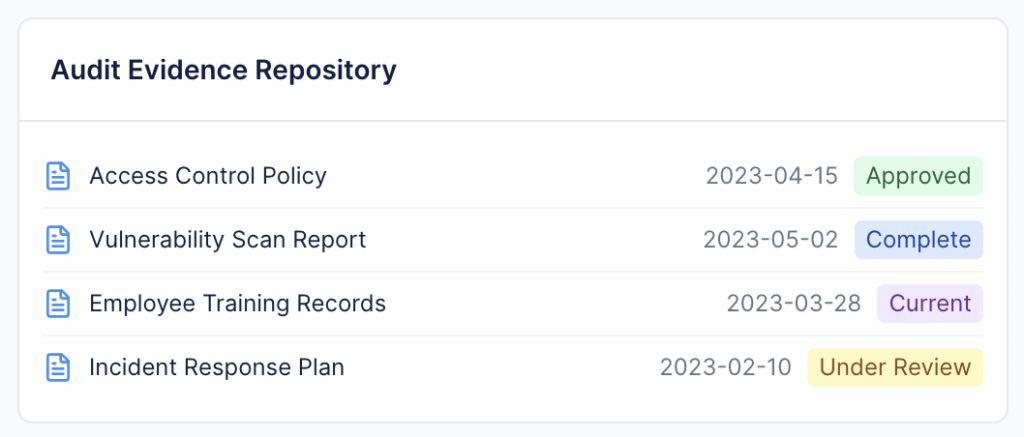
Task: Click the purple Current status badge
Action: click(x=930, y=303)
